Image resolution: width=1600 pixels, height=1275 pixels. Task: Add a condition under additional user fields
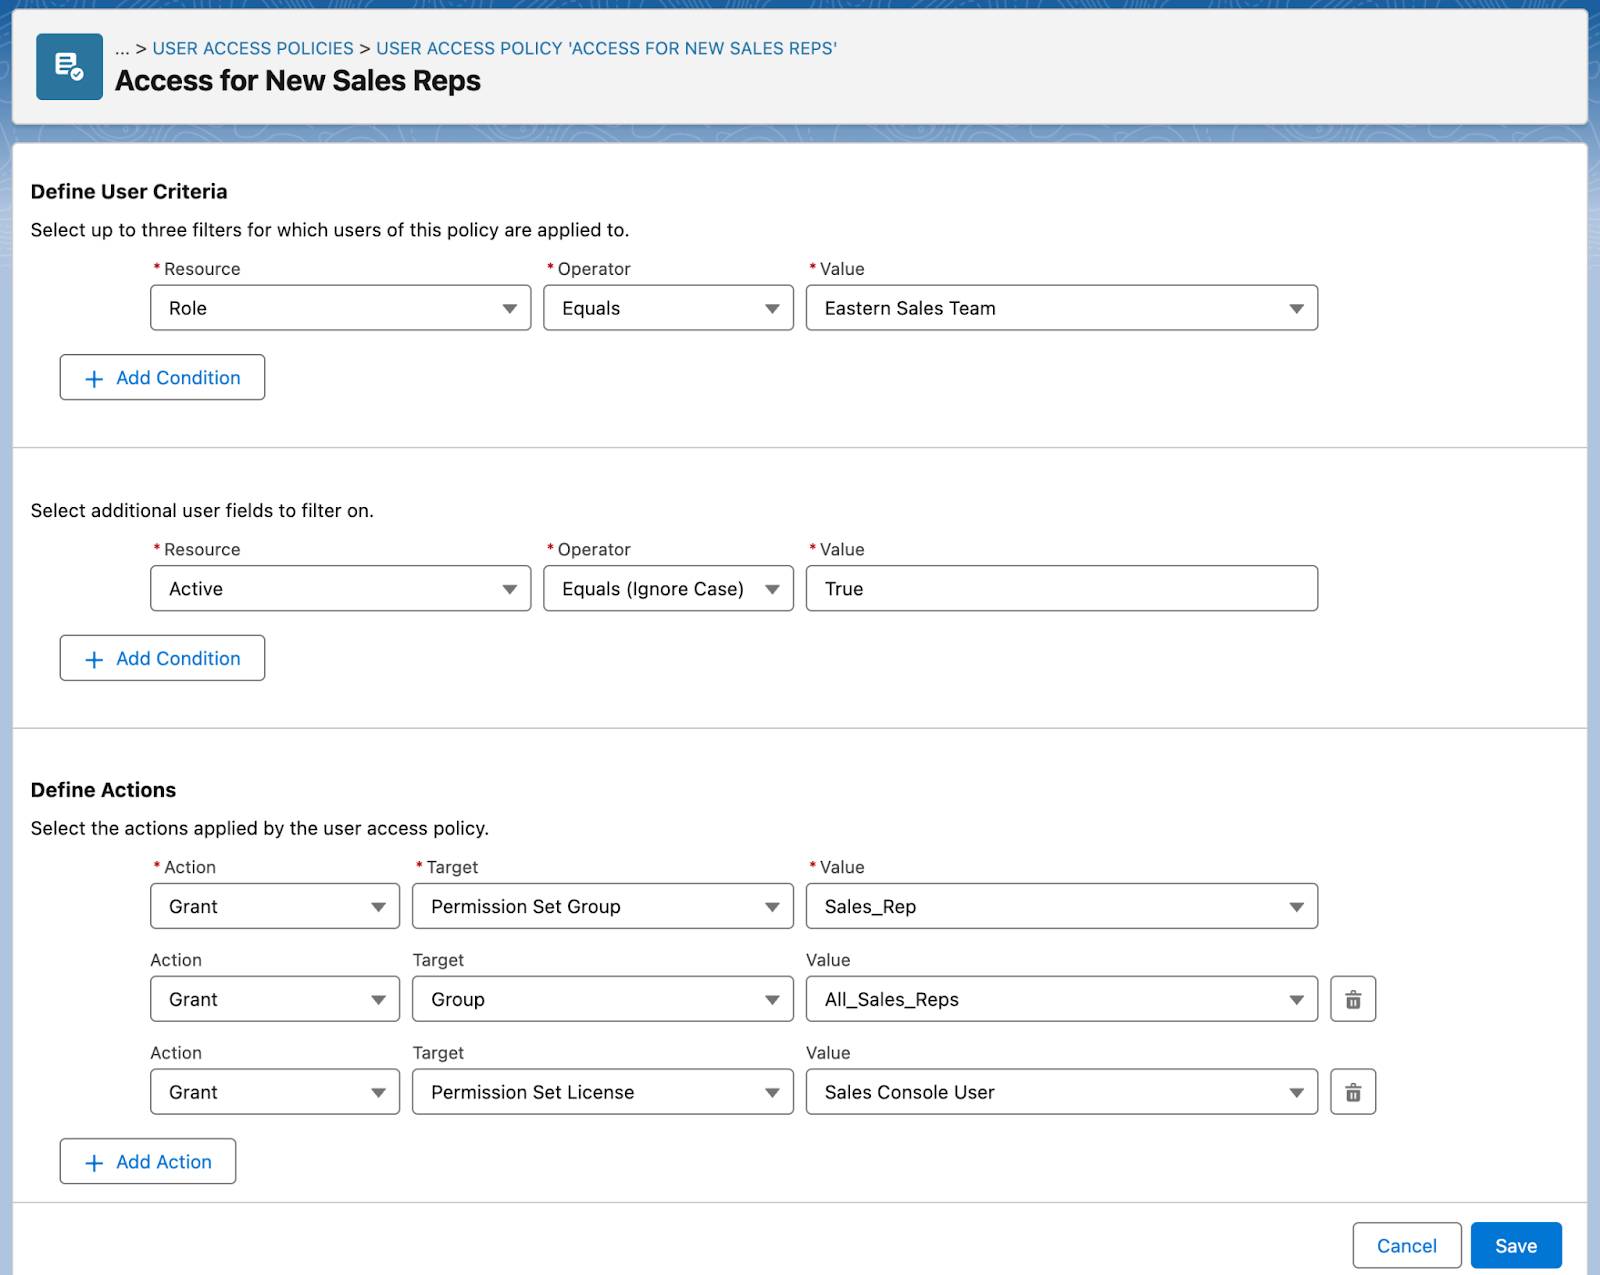click(x=162, y=658)
